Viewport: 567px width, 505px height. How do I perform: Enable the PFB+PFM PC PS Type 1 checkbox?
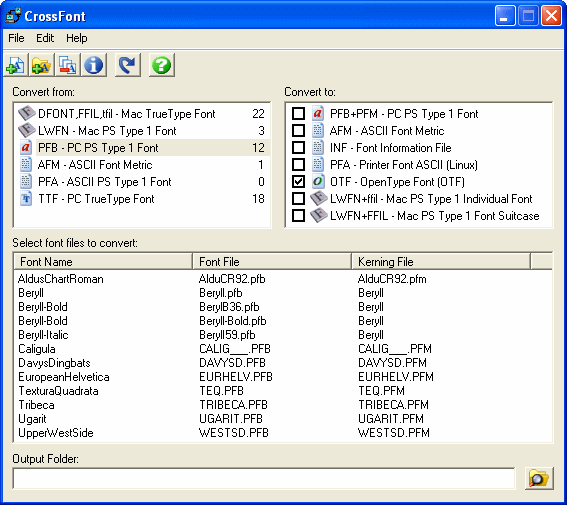298,114
